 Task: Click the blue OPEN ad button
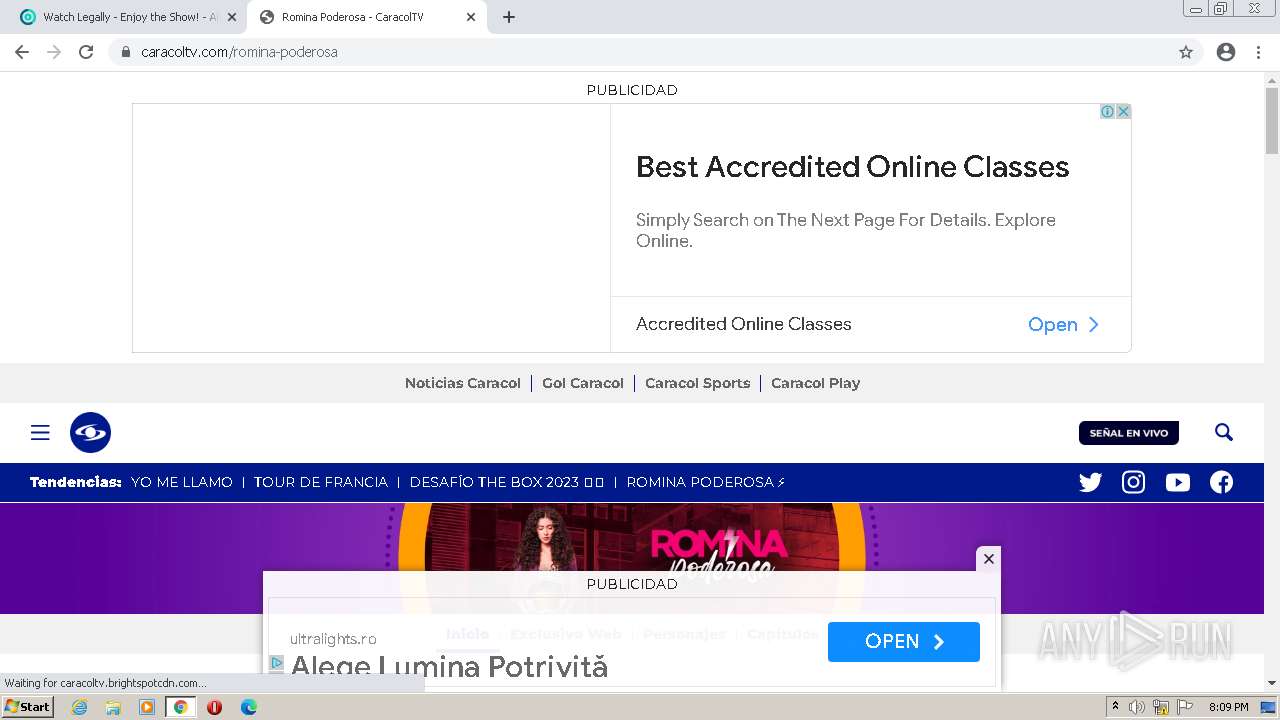coord(903,642)
